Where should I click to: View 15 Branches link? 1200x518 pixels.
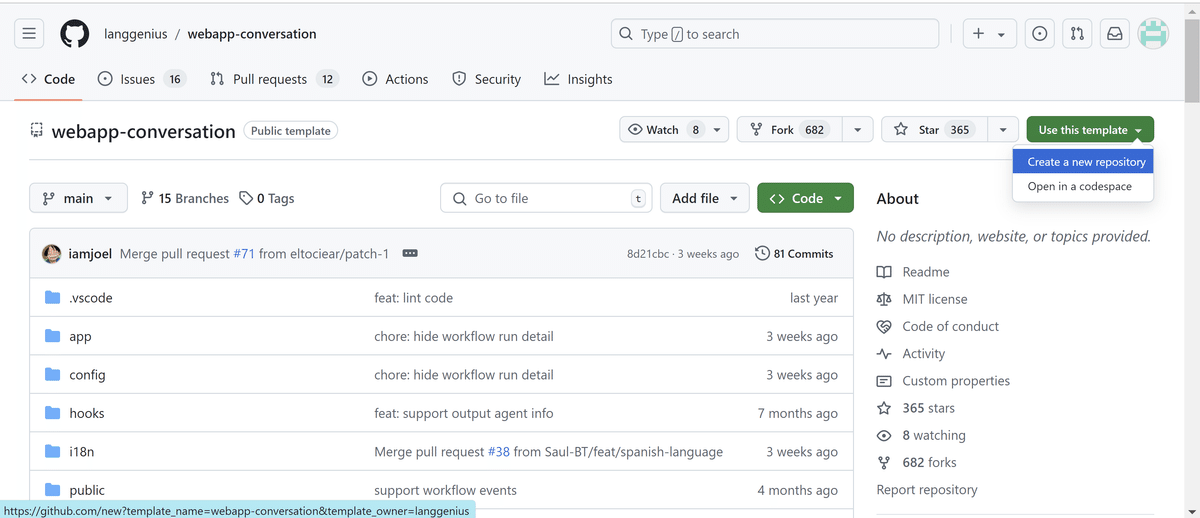pyautogui.click(x=185, y=198)
